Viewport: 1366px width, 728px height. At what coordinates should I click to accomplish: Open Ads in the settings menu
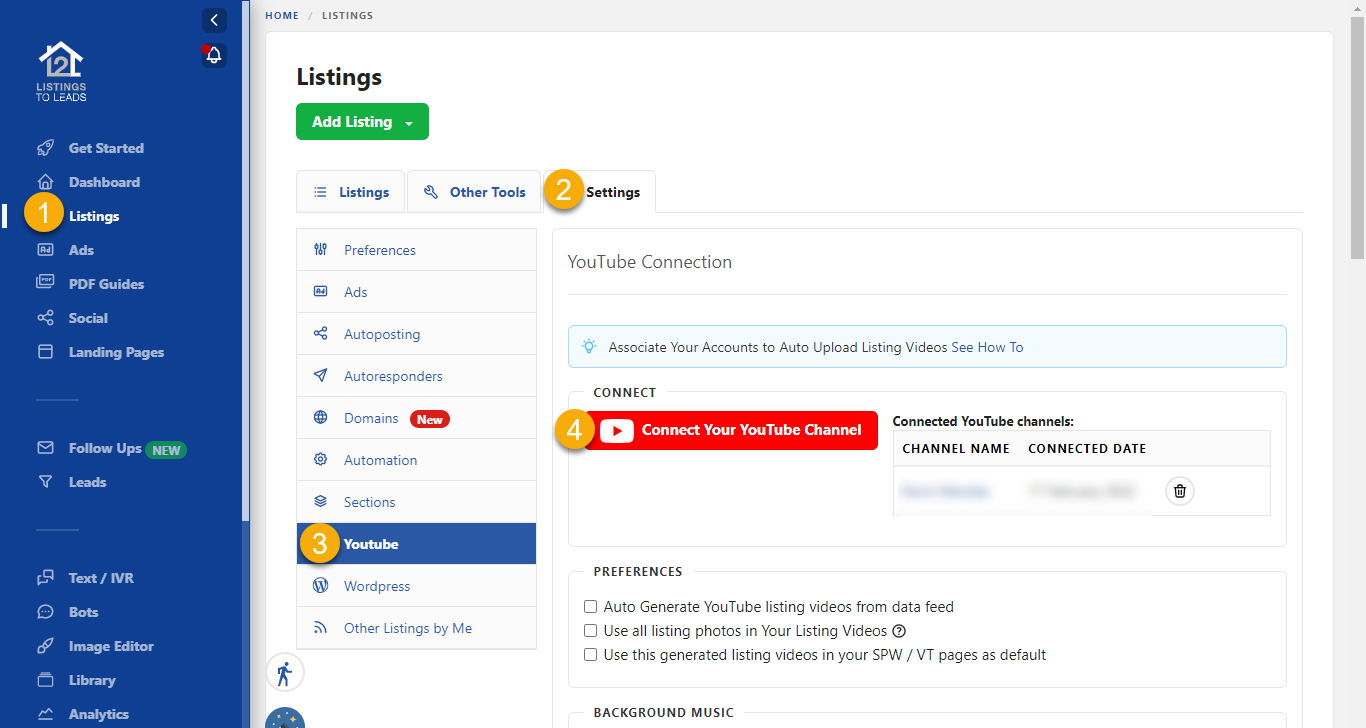tap(416, 292)
